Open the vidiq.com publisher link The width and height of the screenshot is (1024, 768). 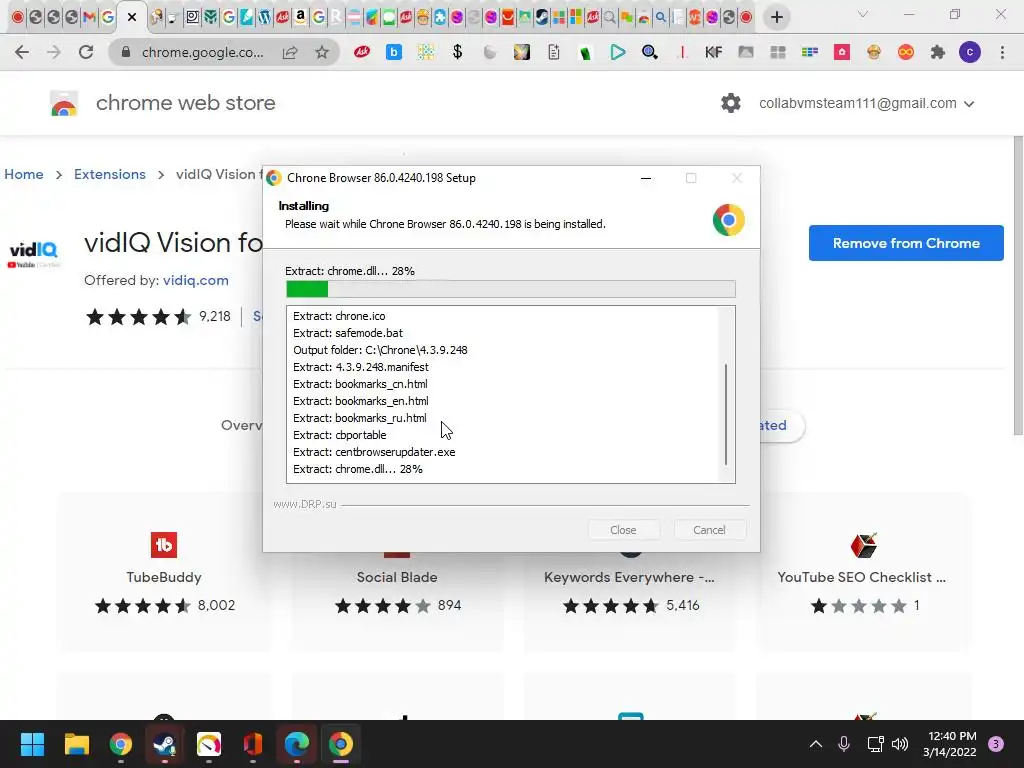[195, 280]
